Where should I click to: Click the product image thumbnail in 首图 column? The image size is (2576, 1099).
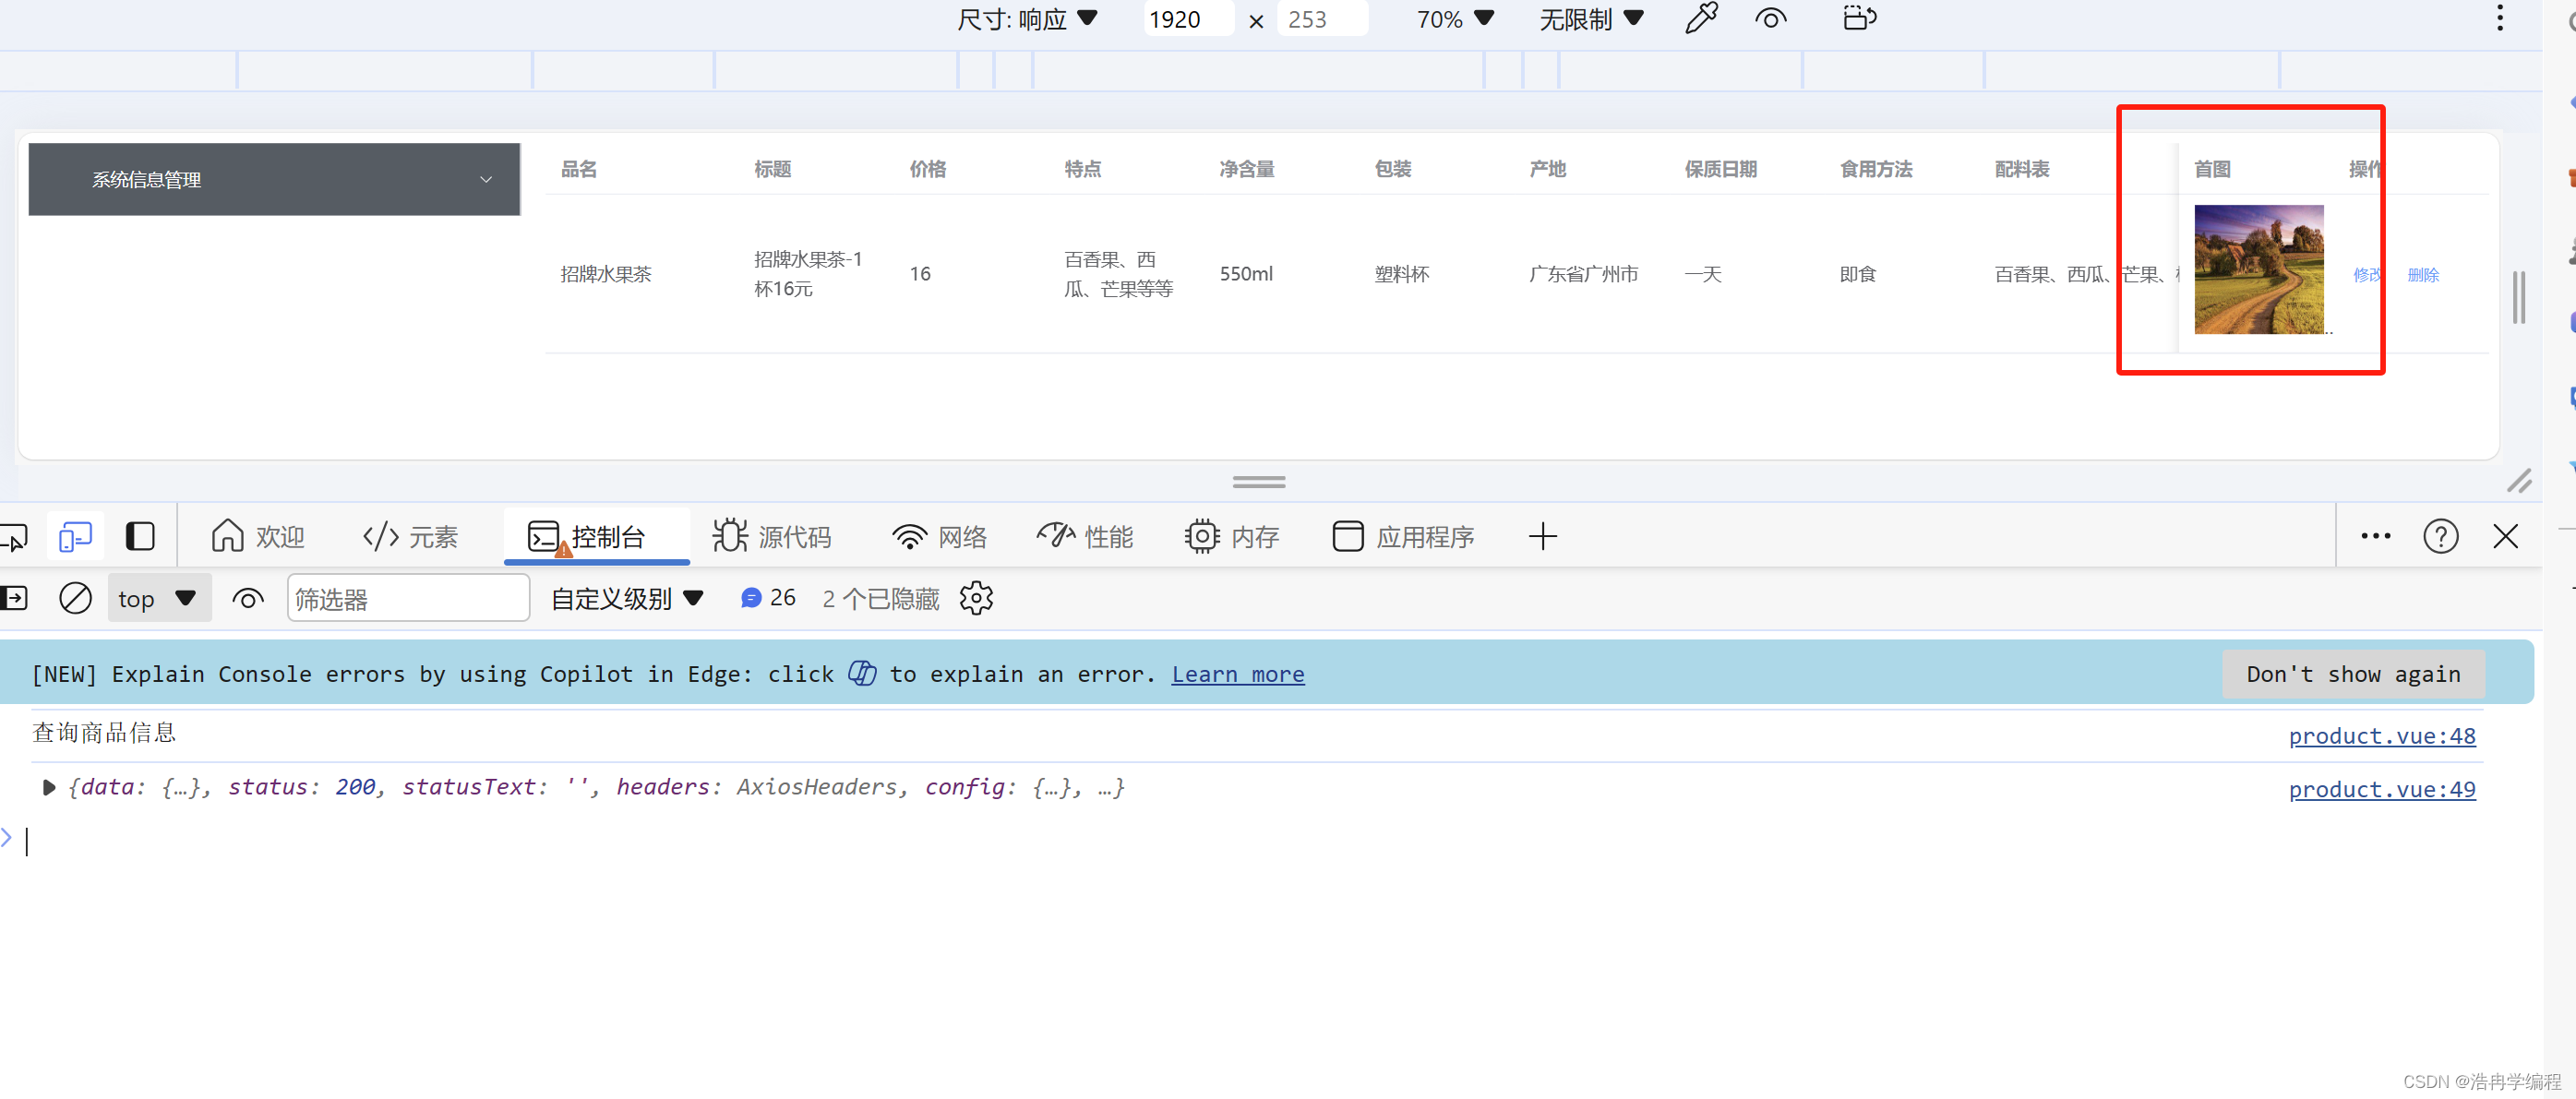(2258, 268)
